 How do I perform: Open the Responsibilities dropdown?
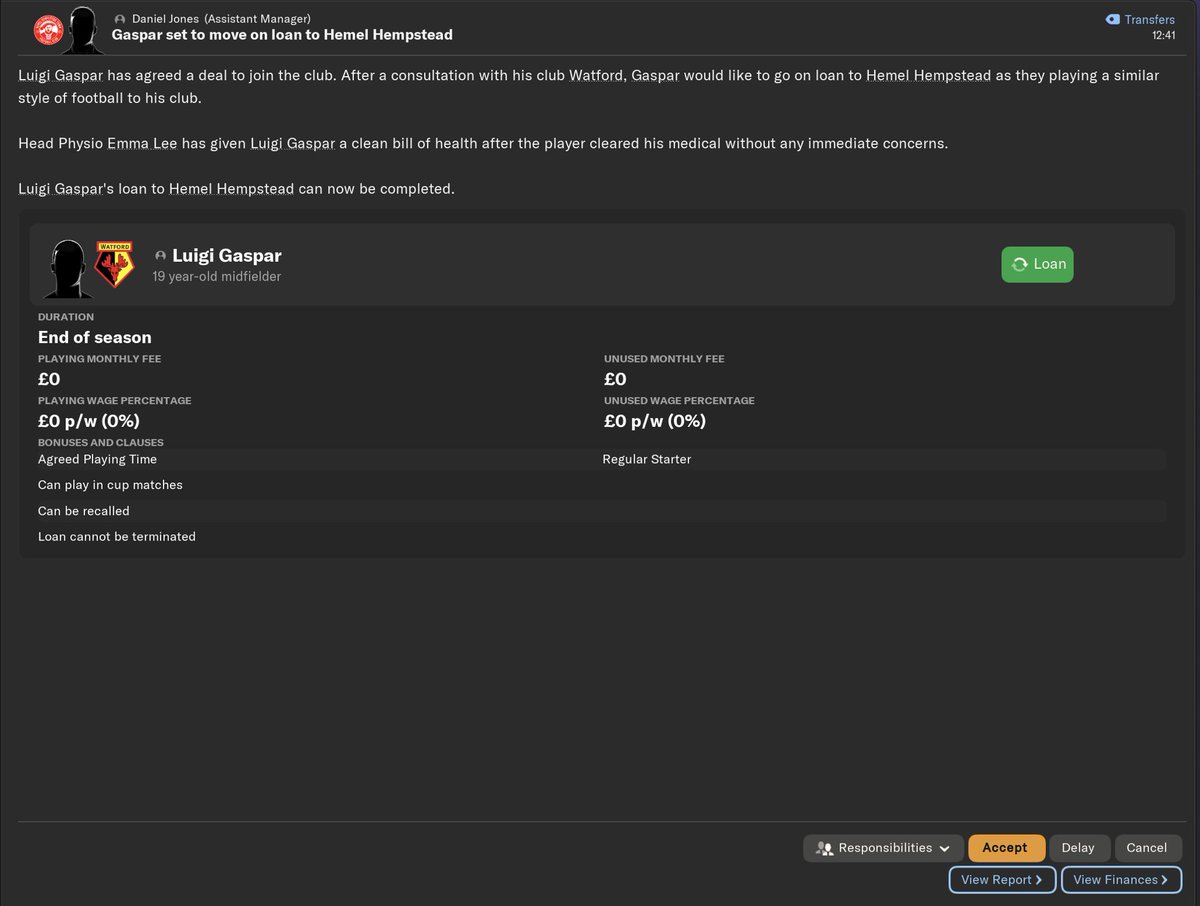[x=883, y=848]
